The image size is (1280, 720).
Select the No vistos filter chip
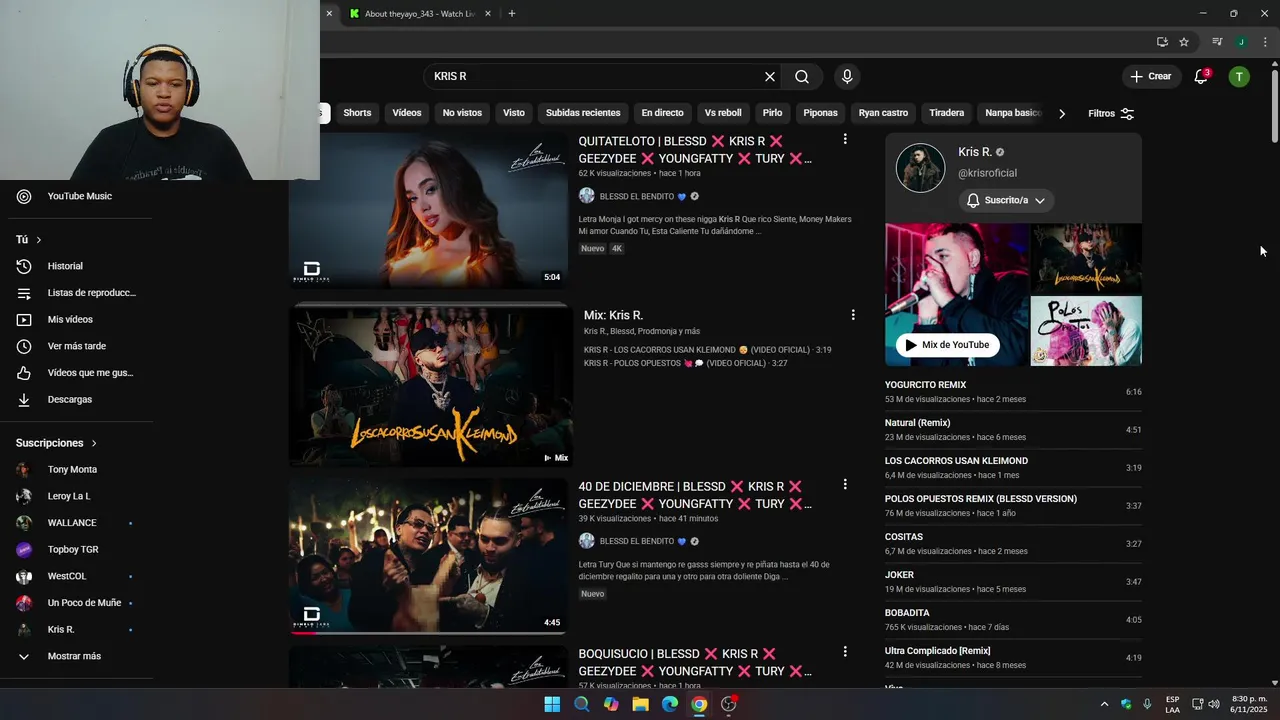click(x=462, y=113)
